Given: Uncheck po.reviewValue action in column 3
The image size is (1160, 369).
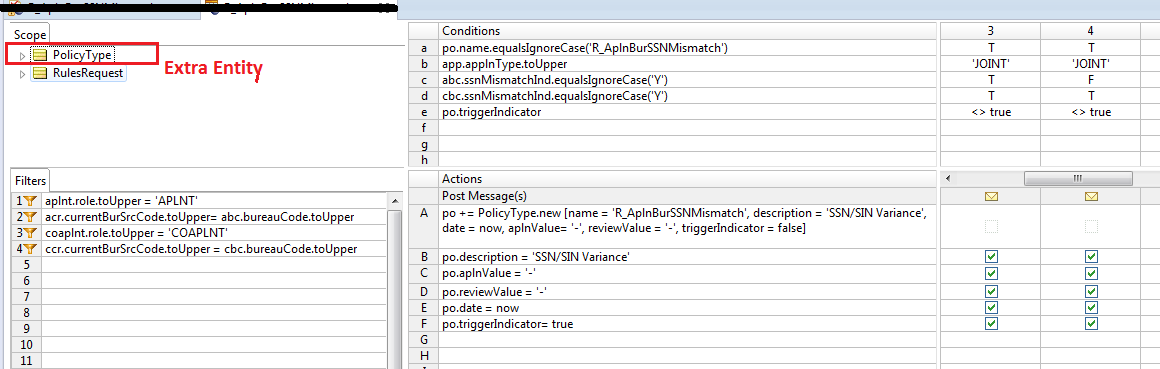Looking at the screenshot, I should pyautogui.click(x=991, y=291).
